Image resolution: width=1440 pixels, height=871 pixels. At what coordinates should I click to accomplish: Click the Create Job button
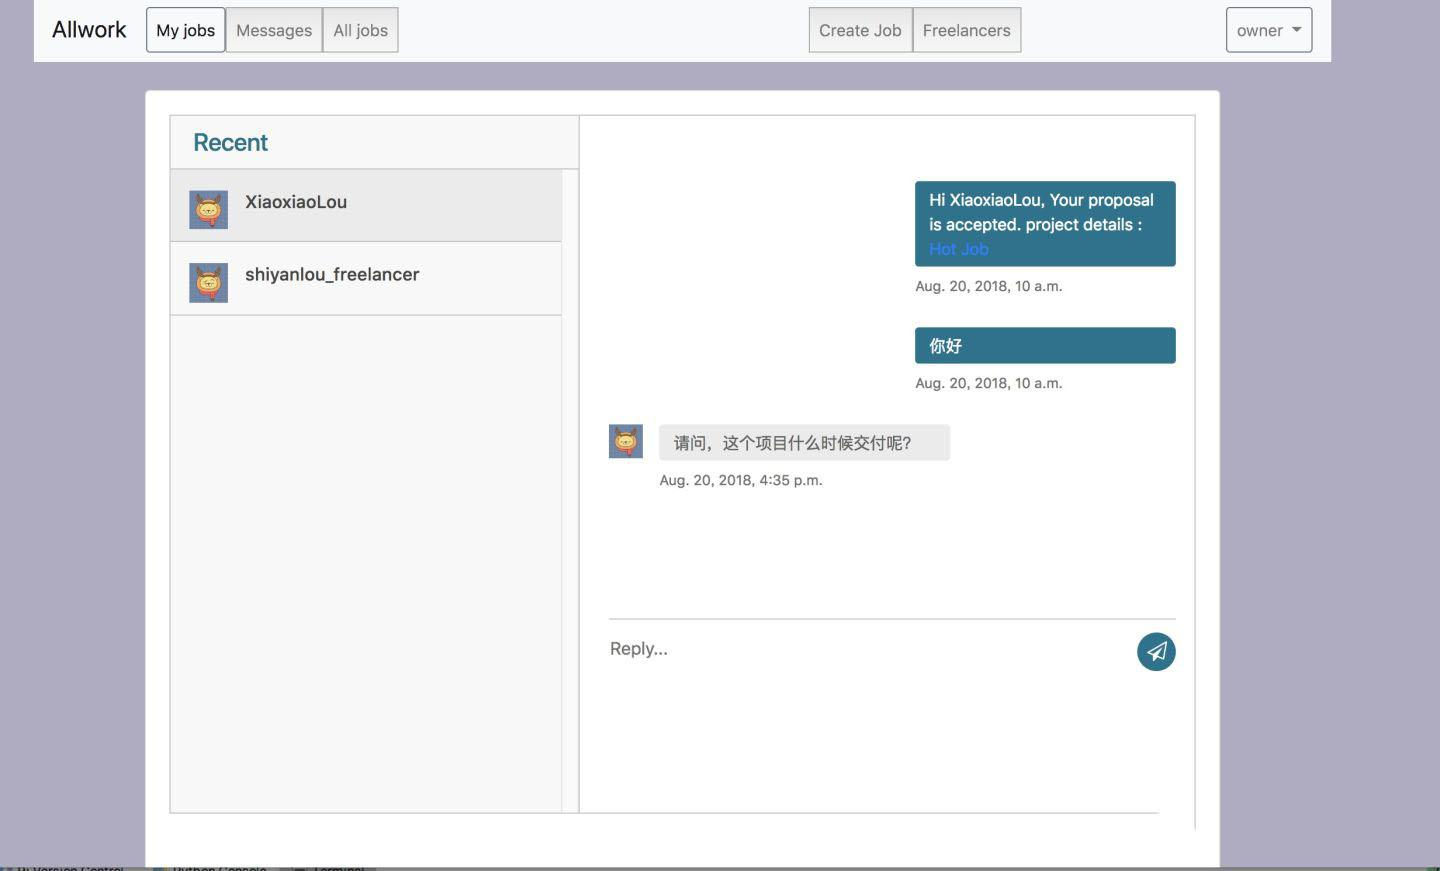[x=860, y=30]
